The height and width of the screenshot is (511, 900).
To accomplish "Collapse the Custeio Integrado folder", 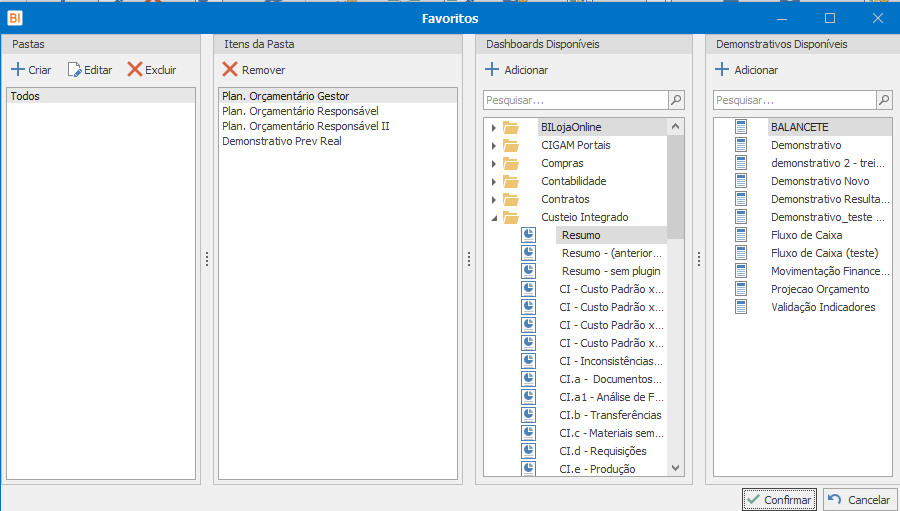I will [493, 218].
